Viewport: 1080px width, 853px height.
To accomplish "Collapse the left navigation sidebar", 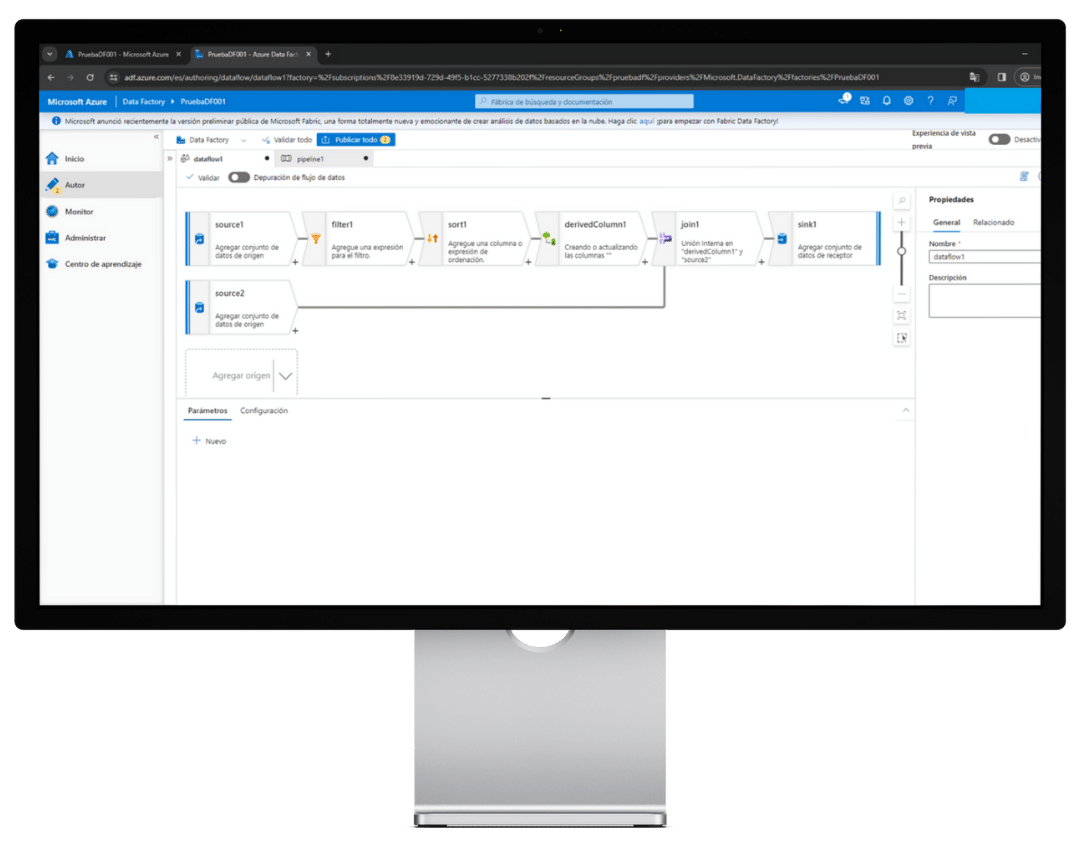I will pyautogui.click(x=156, y=136).
